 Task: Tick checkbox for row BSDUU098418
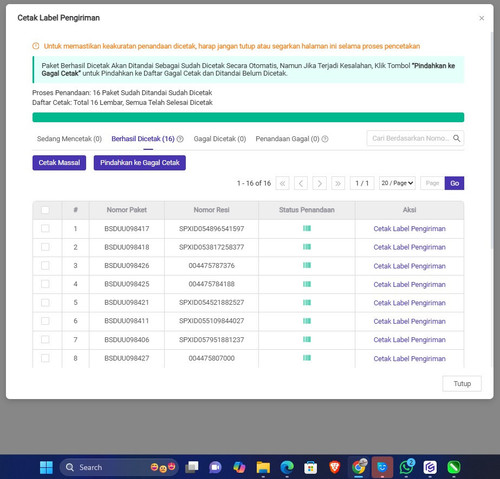pyautogui.click(x=45, y=247)
